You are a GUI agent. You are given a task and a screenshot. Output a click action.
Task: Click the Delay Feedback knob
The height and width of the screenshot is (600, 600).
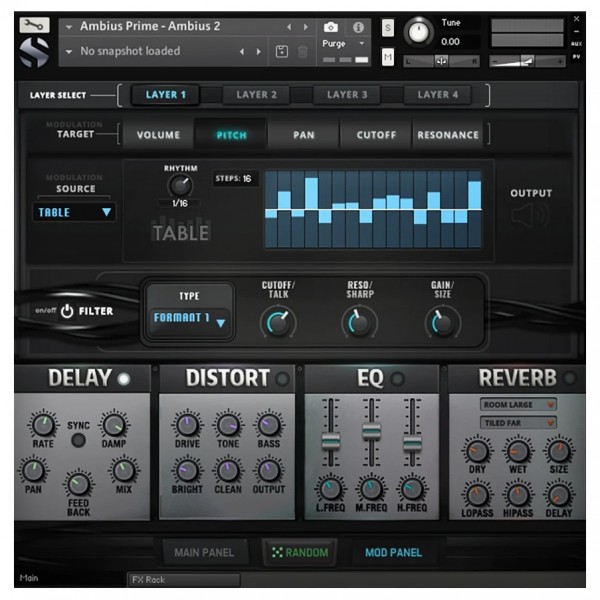pyautogui.click(x=78, y=484)
